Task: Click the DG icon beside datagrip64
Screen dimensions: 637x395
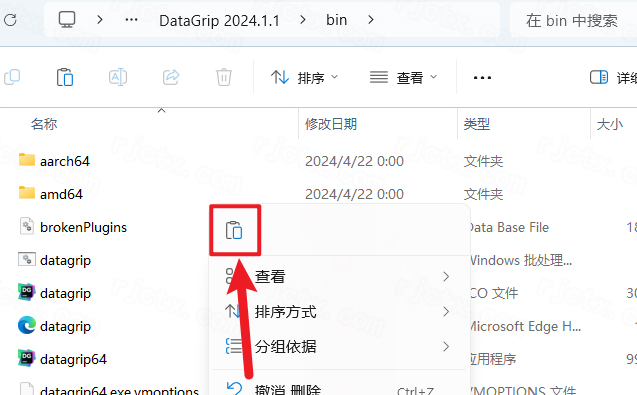Action: (27, 358)
